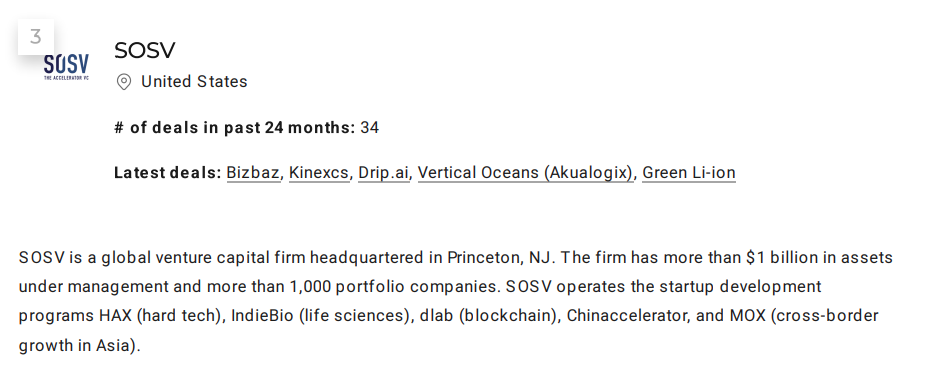
Task: Click the United States location text
Action: coord(194,81)
